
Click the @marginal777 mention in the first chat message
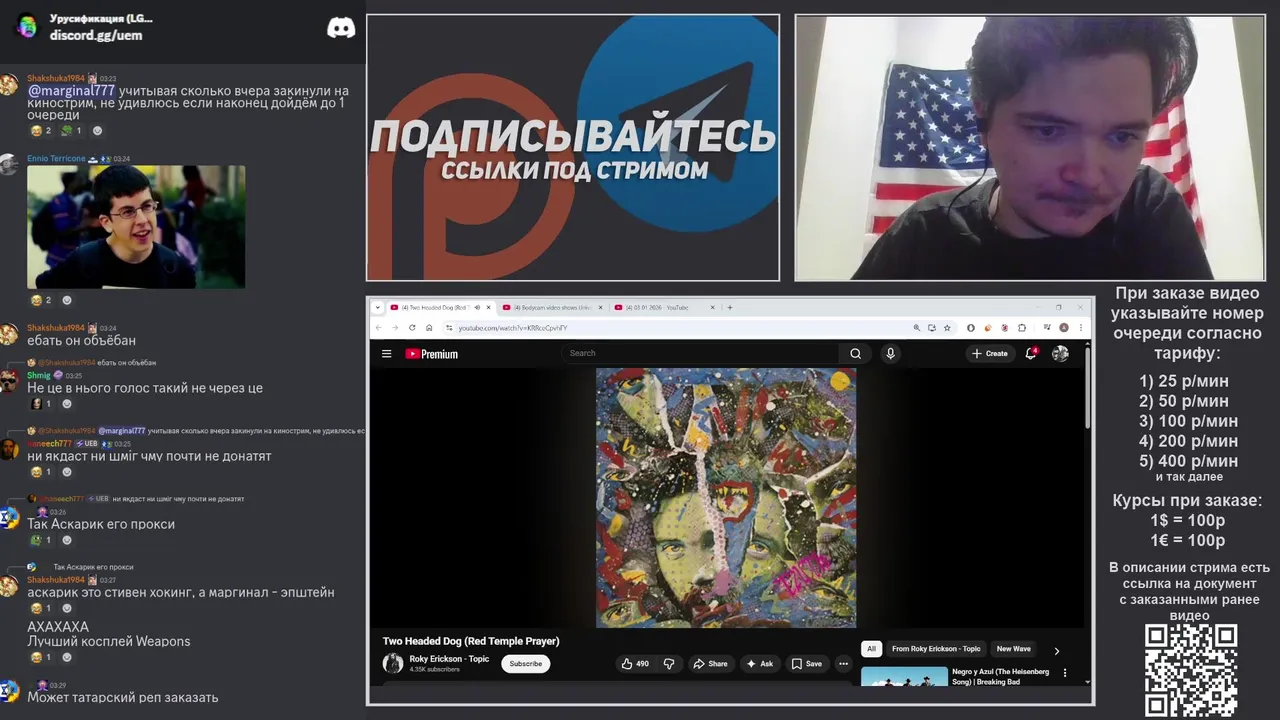point(71,91)
